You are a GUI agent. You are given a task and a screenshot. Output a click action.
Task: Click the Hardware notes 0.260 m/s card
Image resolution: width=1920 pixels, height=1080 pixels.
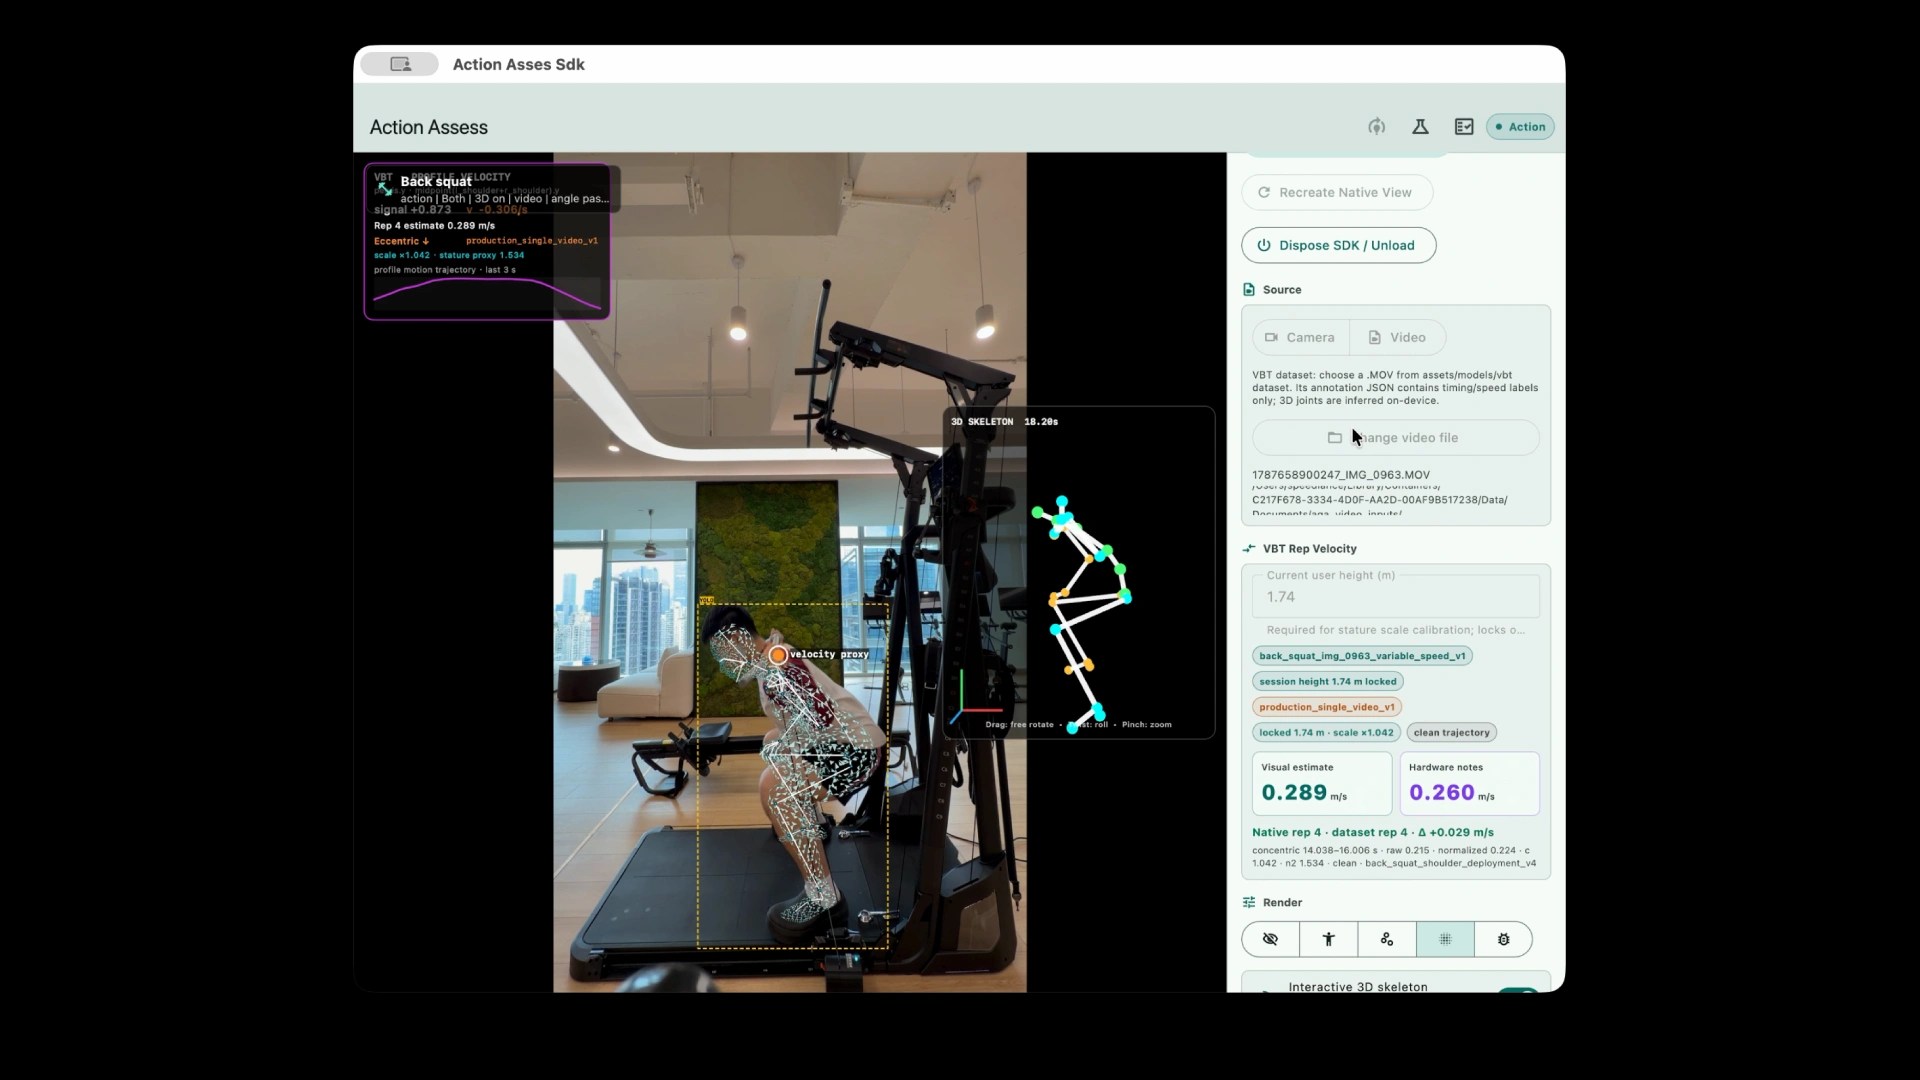1469,783
